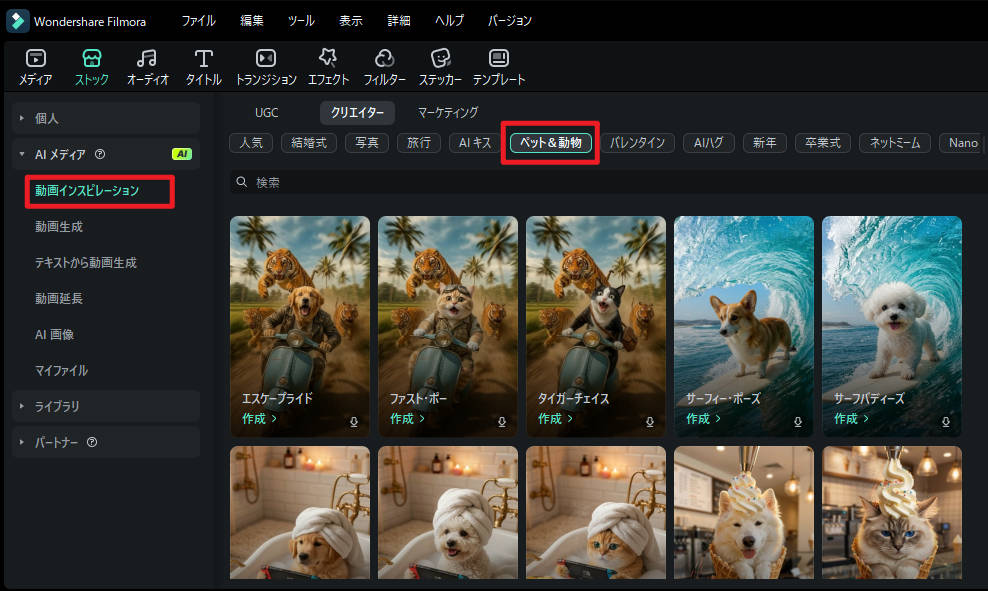The image size is (988, 591).
Task: Click 作成 on タイガーチェイス card
Action: tap(555, 418)
